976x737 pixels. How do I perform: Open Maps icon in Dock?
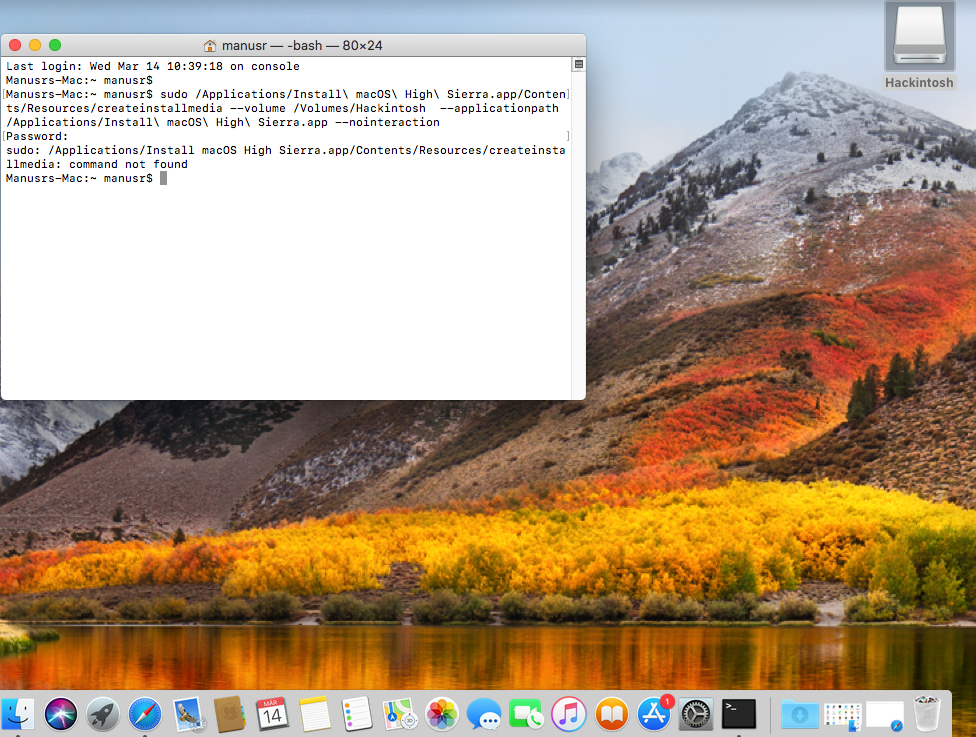pyautogui.click(x=399, y=713)
